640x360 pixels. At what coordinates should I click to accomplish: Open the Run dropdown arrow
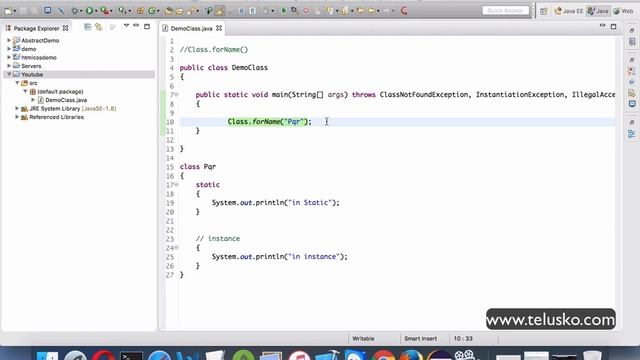(96, 11)
